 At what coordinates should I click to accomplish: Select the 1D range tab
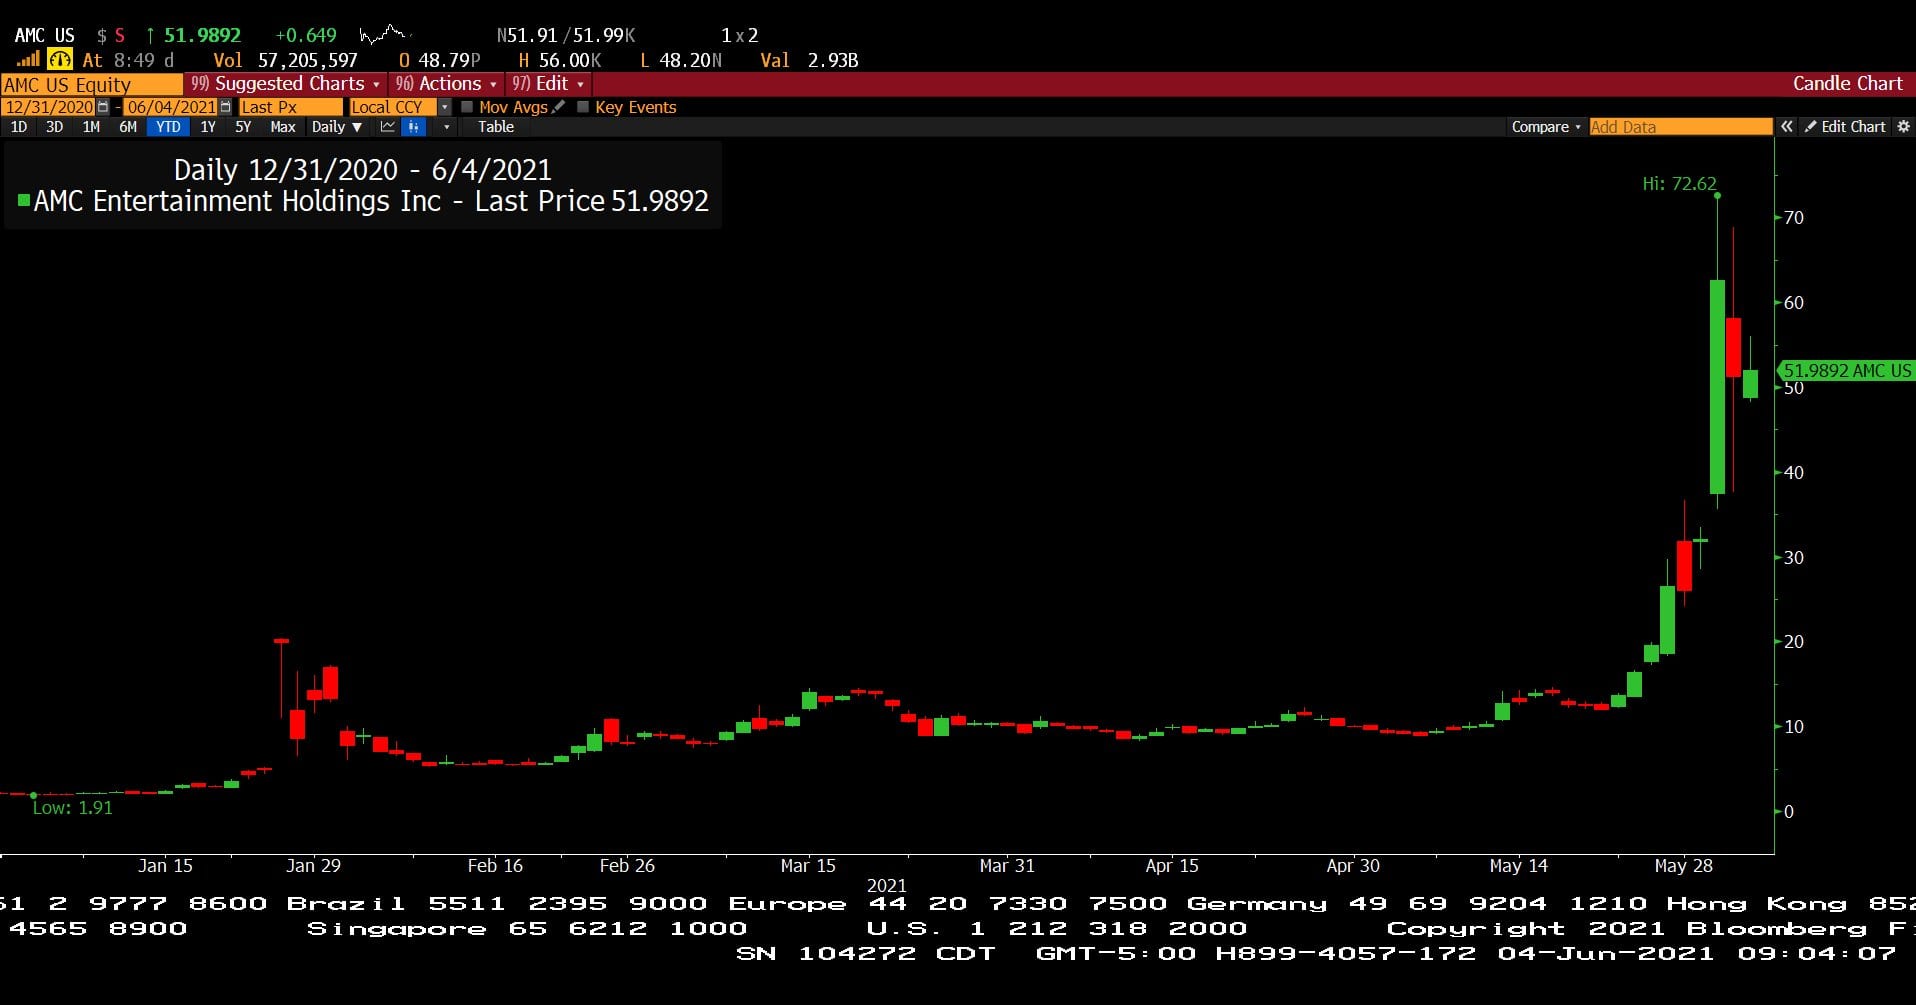point(19,127)
